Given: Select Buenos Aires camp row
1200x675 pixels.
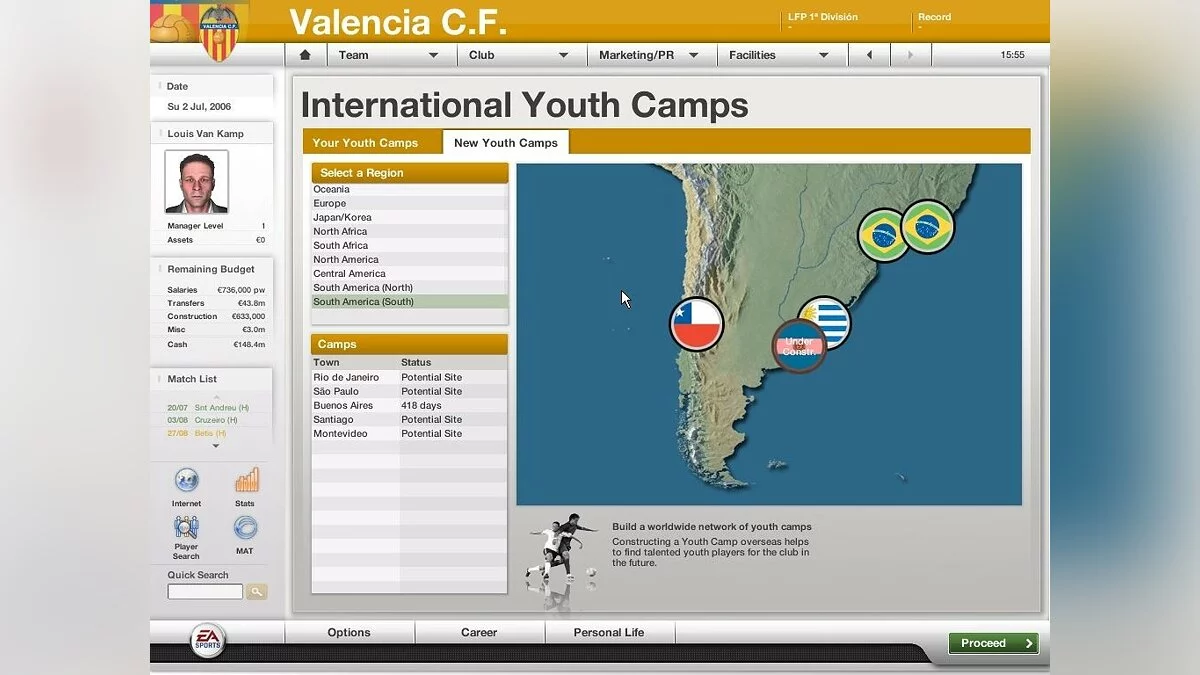Looking at the screenshot, I should tap(410, 405).
